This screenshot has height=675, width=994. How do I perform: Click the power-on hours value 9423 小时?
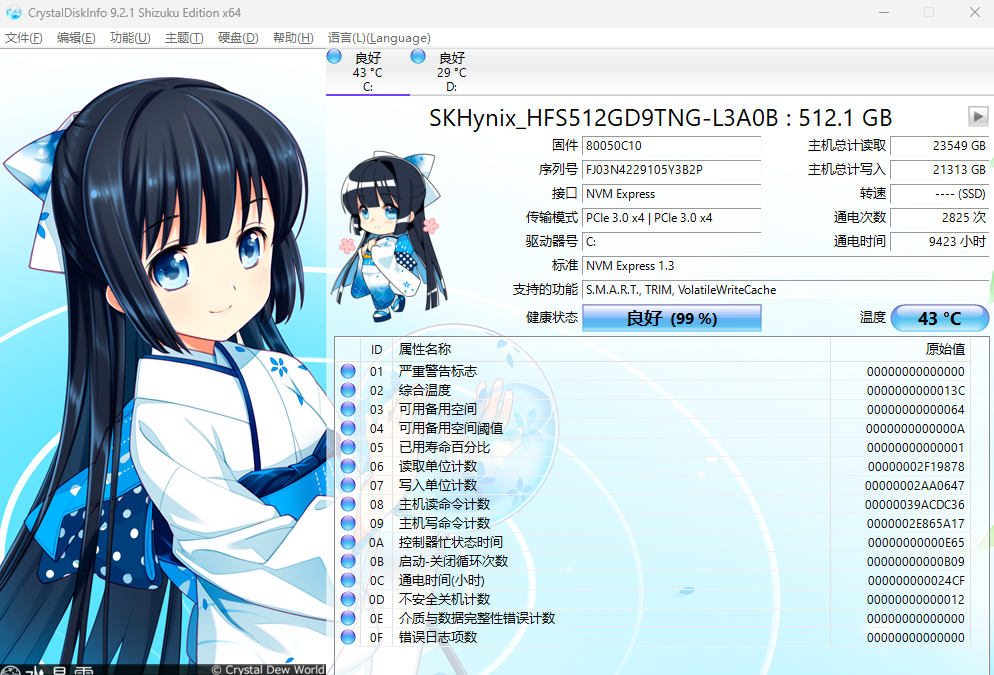[x=939, y=242]
